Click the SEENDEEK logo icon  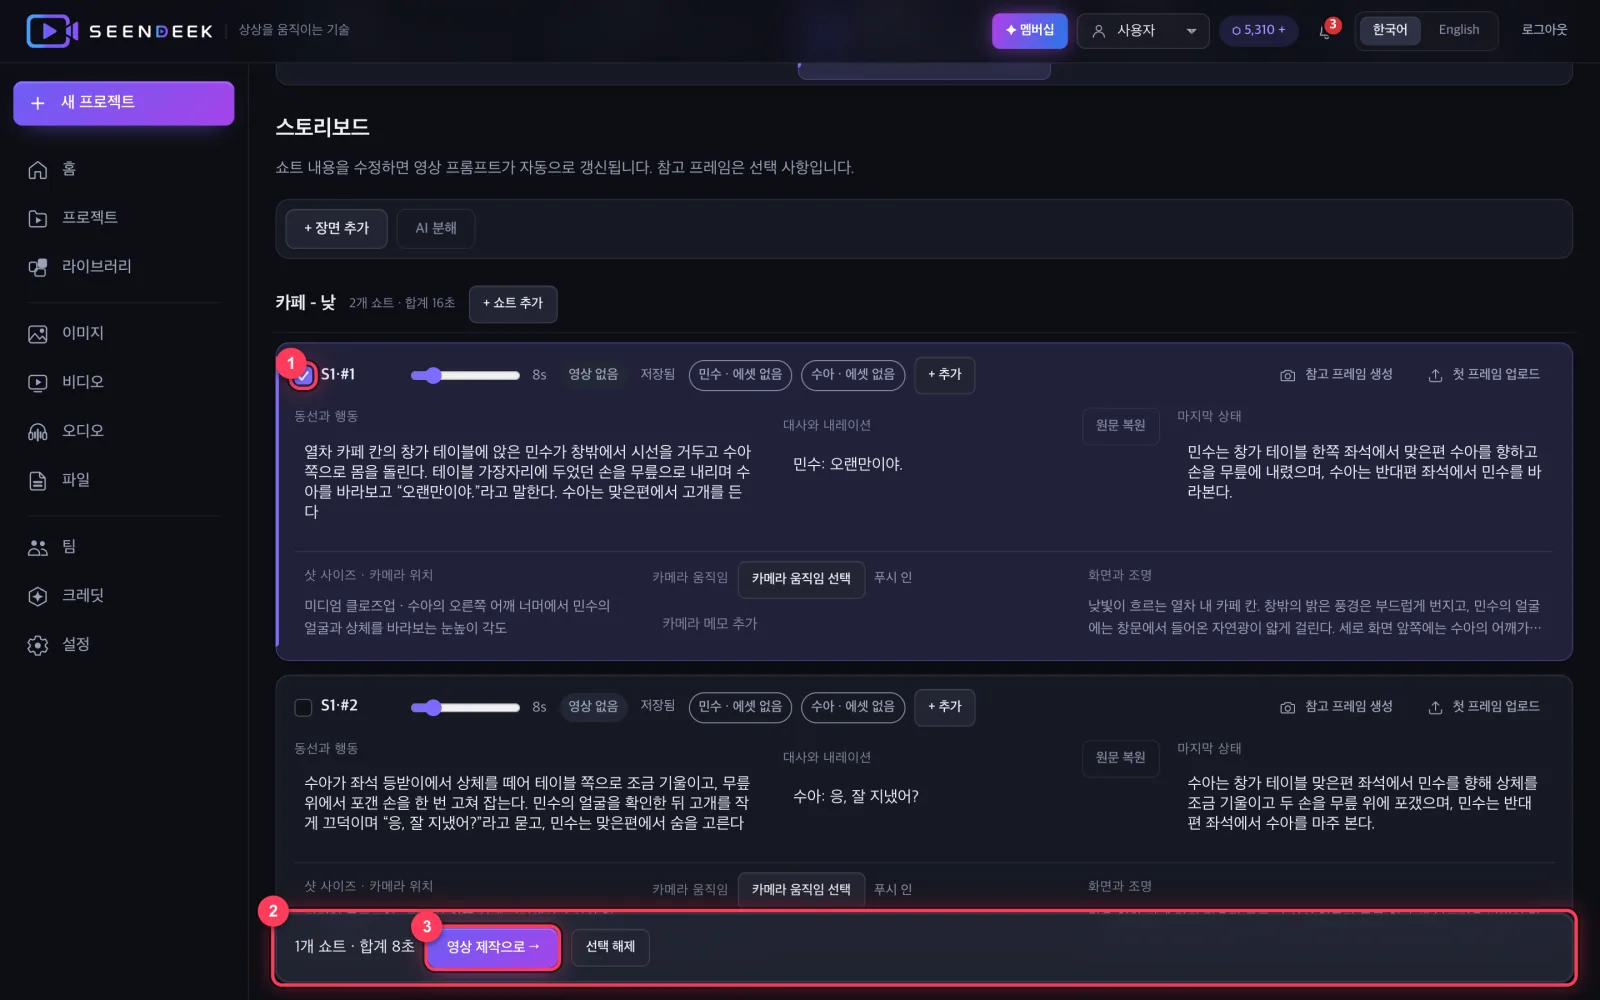tap(52, 31)
